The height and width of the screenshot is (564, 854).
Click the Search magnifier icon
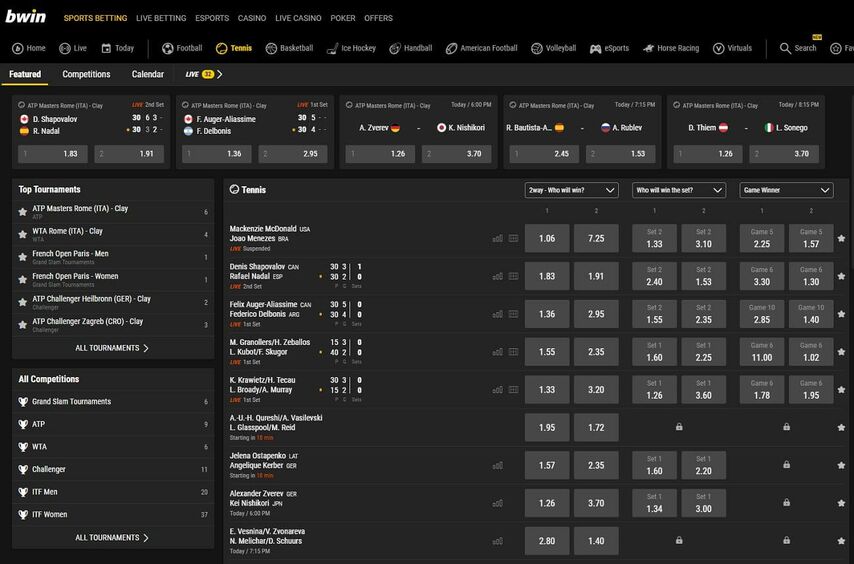[x=785, y=48]
